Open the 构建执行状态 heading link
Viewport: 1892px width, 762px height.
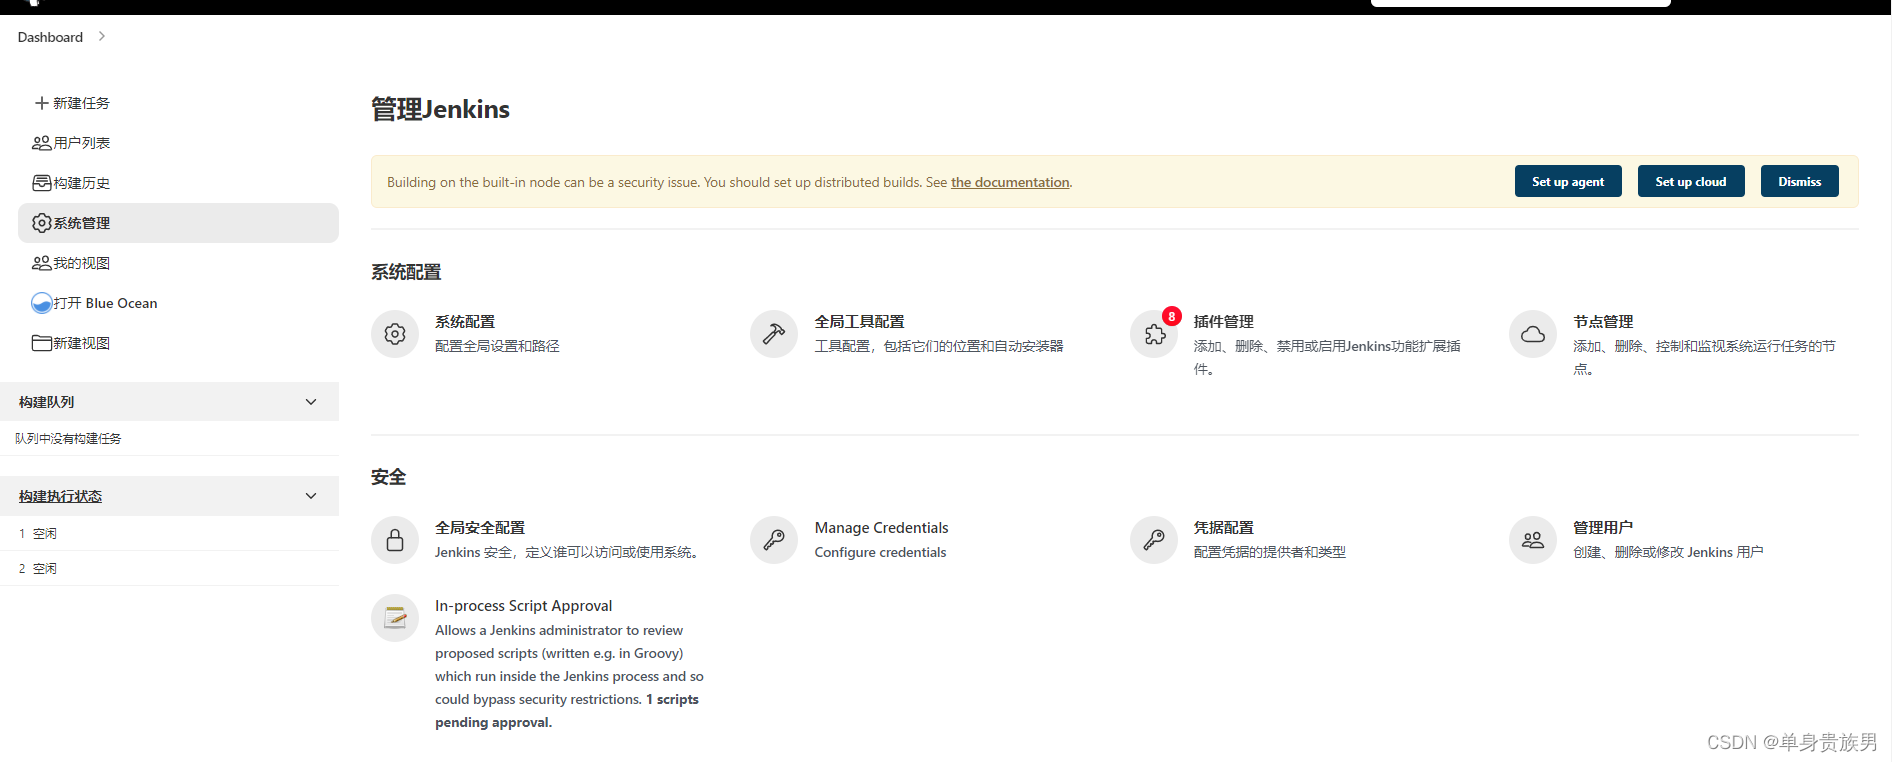[60, 496]
